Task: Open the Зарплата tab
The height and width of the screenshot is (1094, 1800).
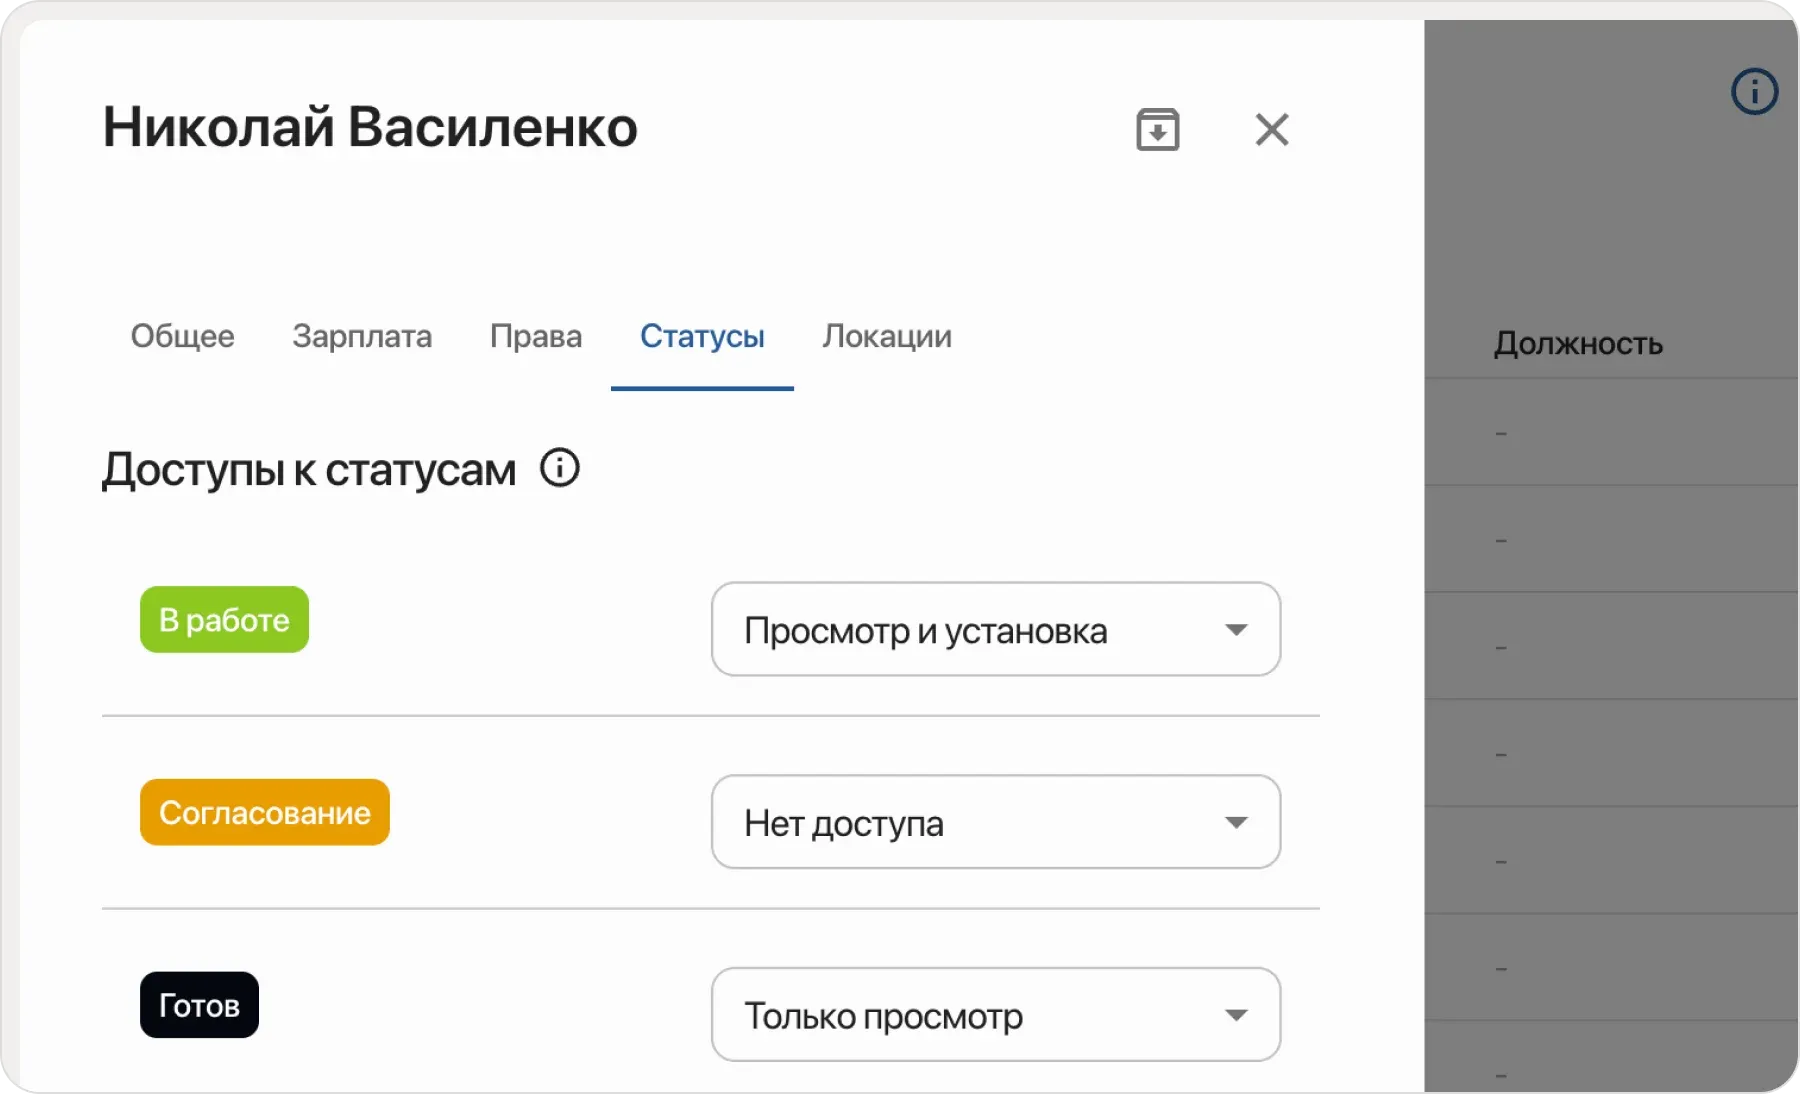Action: tap(361, 337)
